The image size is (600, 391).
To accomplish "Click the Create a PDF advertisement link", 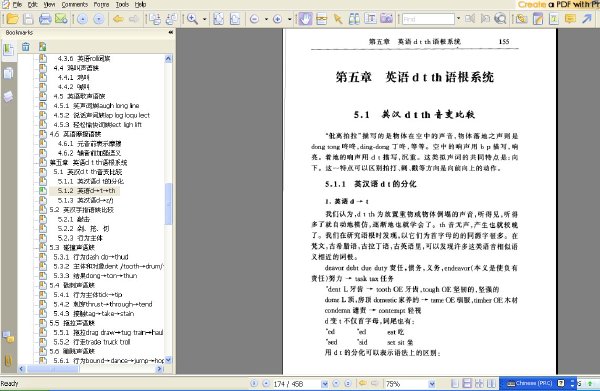I will click(x=559, y=5).
